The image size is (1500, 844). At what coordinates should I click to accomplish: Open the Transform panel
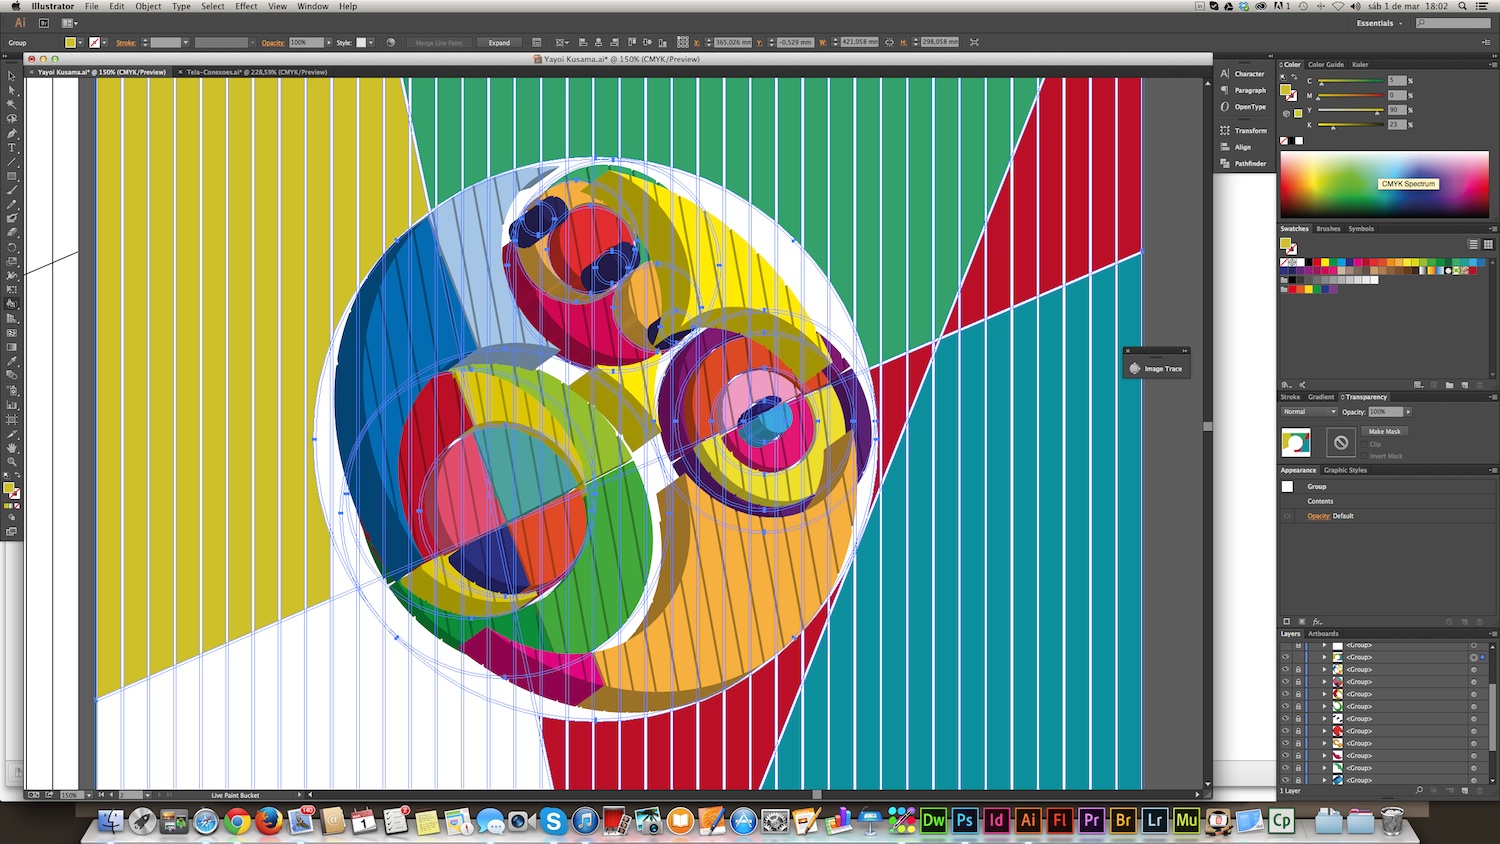coord(1243,130)
